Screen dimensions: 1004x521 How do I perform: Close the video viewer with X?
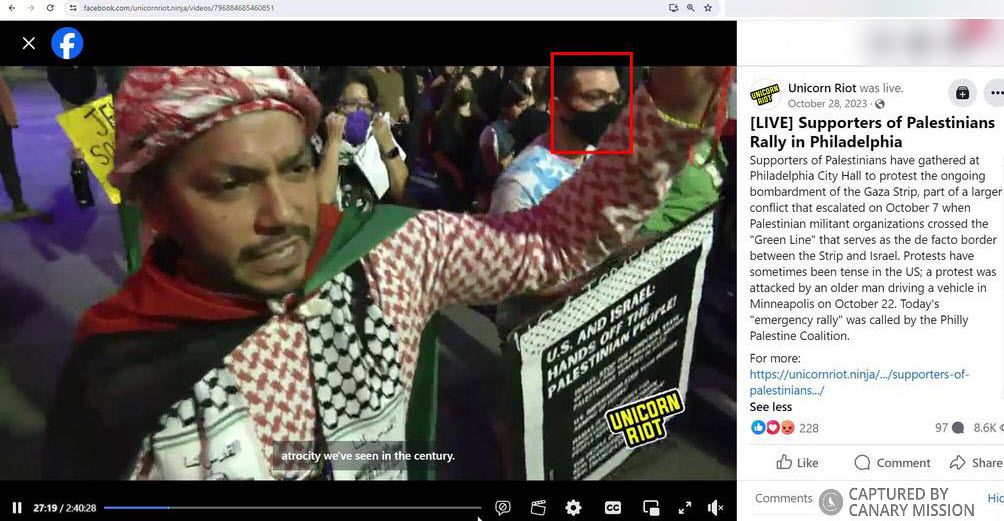tap(29, 43)
